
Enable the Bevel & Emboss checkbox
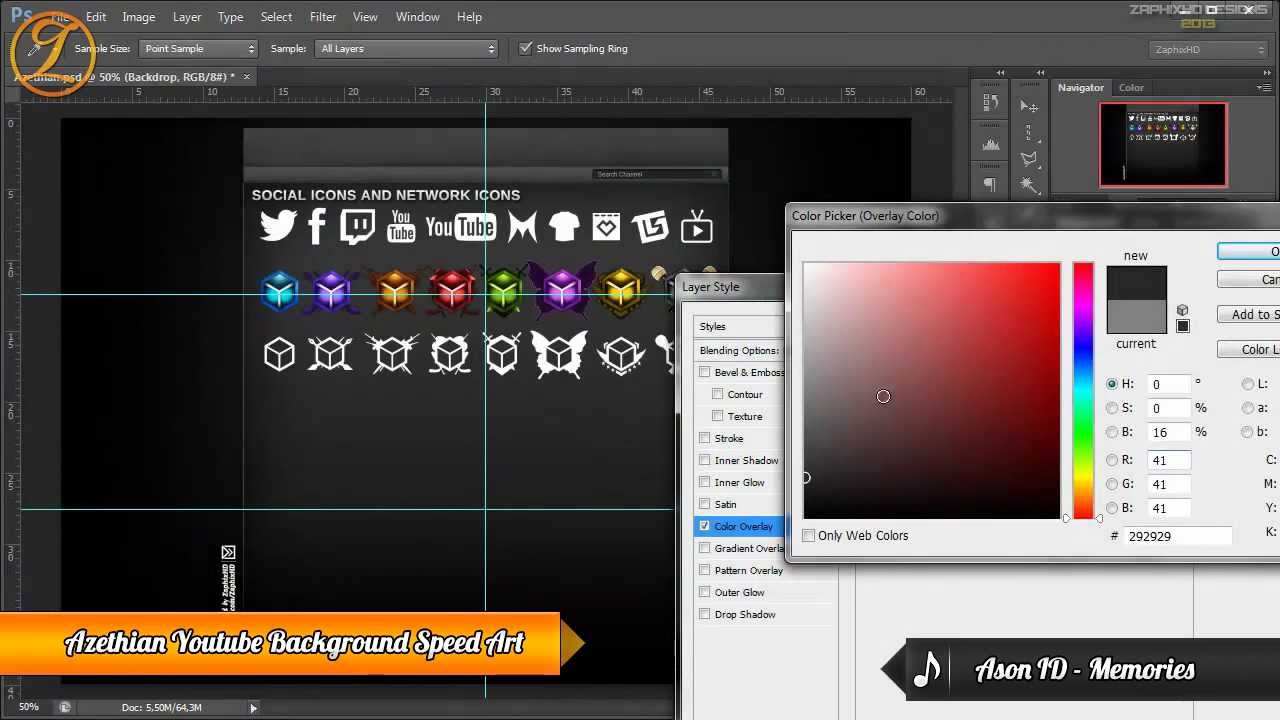tap(705, 372)
